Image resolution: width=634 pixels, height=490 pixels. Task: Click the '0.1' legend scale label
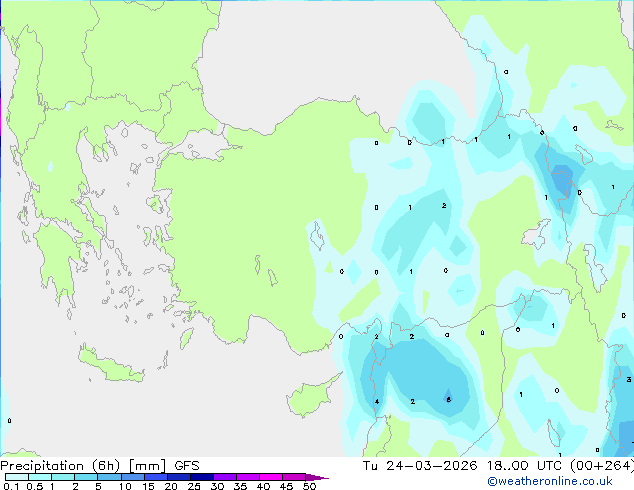point(11,486)
